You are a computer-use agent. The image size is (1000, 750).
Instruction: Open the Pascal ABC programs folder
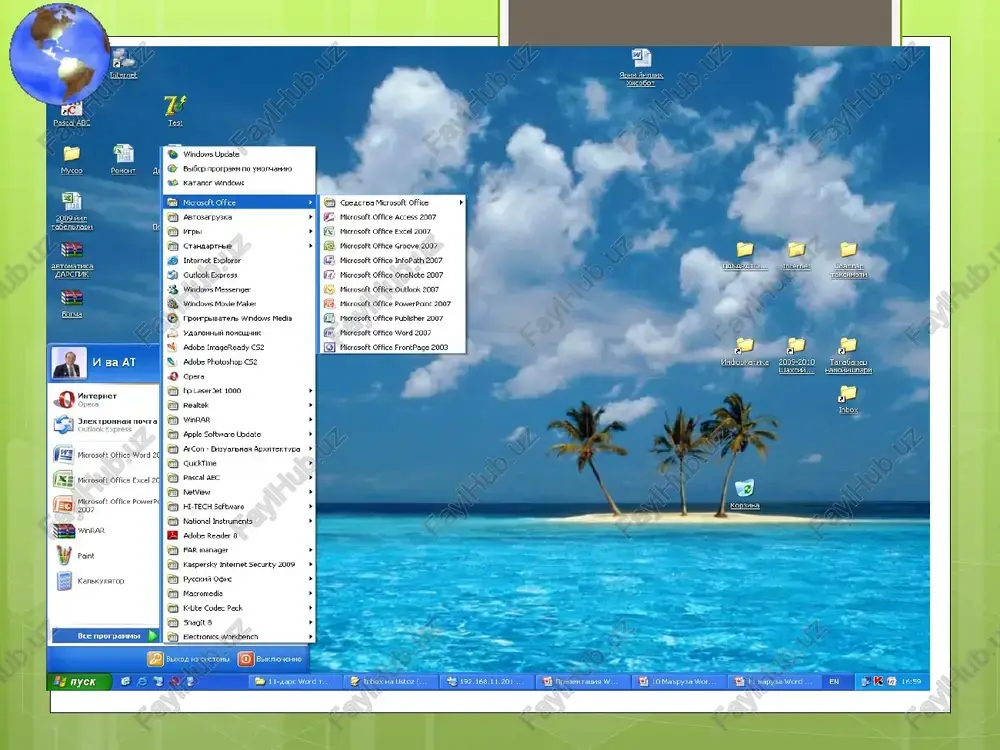coord(239,478)
